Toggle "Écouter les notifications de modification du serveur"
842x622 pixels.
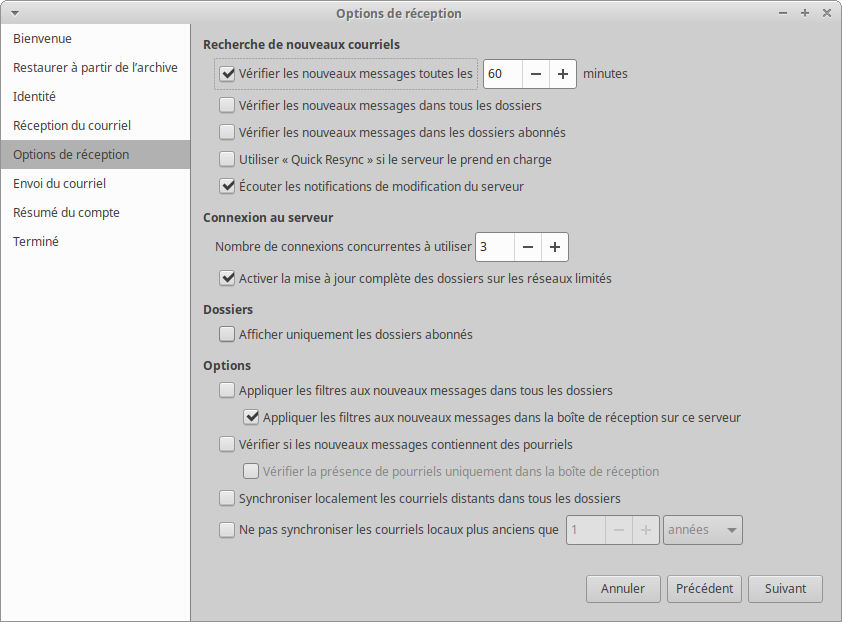coord(227,186)
